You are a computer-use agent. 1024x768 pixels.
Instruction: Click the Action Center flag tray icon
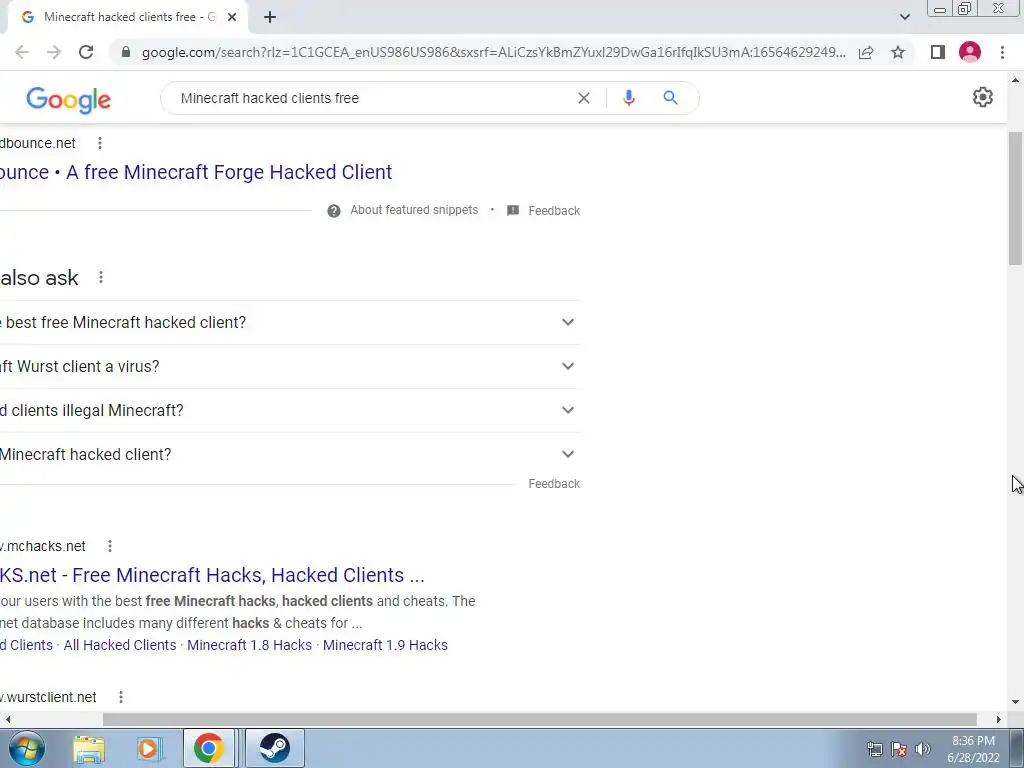point(899,749)
